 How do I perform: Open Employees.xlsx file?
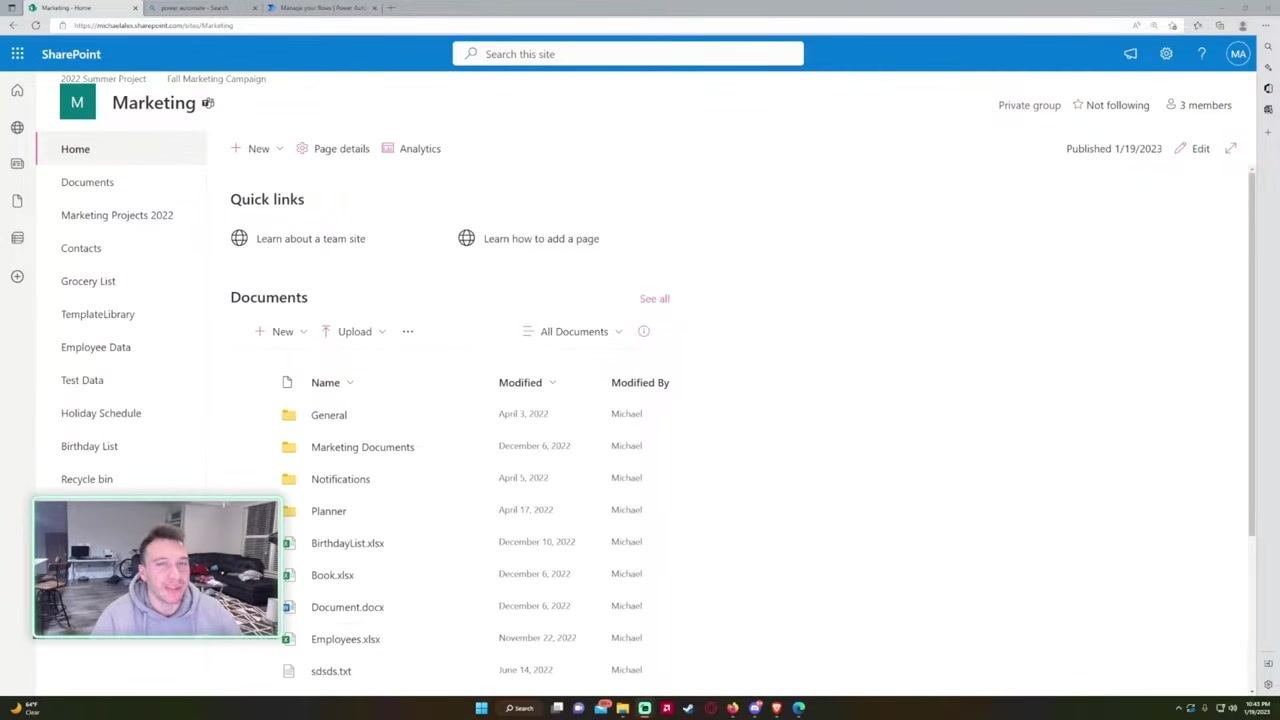[345, 639]
